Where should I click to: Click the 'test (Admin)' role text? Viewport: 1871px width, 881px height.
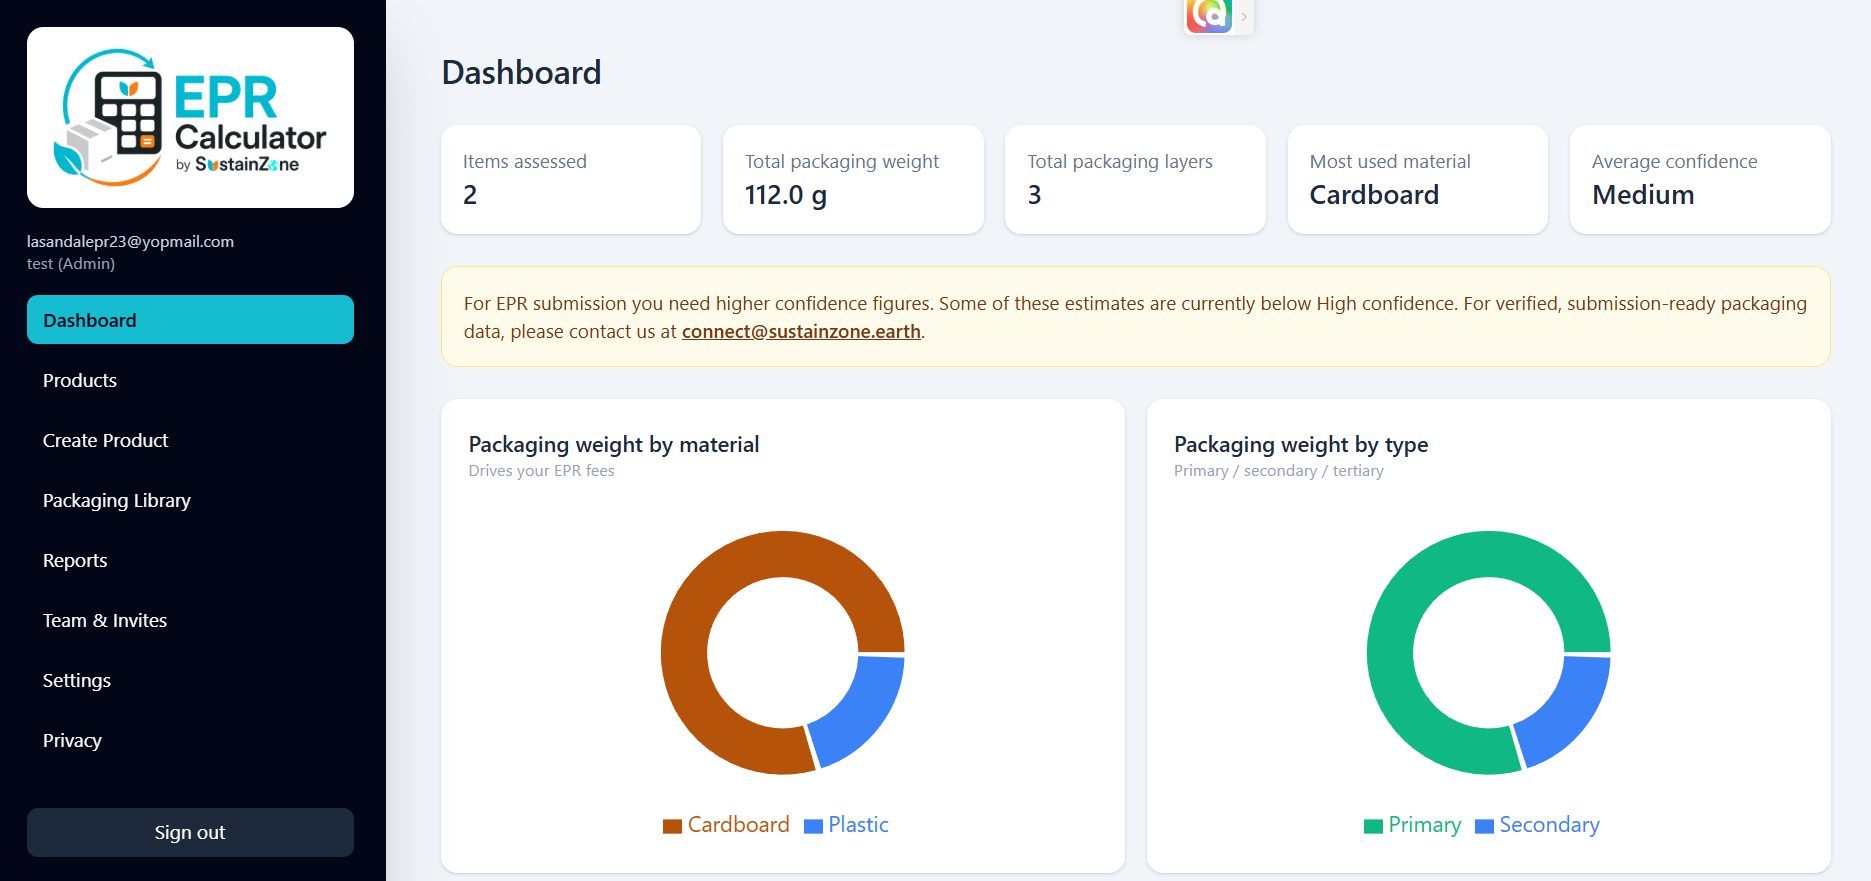71,264
